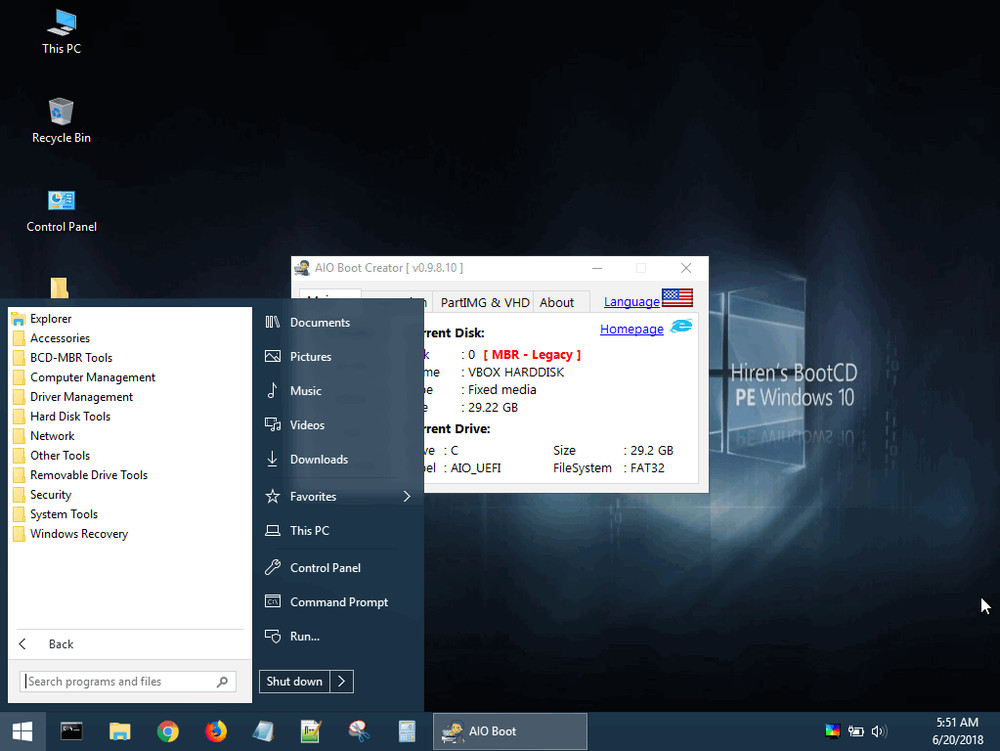This screenshot has height=751, width=1000.
Task: Open Control Panel from the desktop
Action: pyautogui.click(x=61, y=201)
